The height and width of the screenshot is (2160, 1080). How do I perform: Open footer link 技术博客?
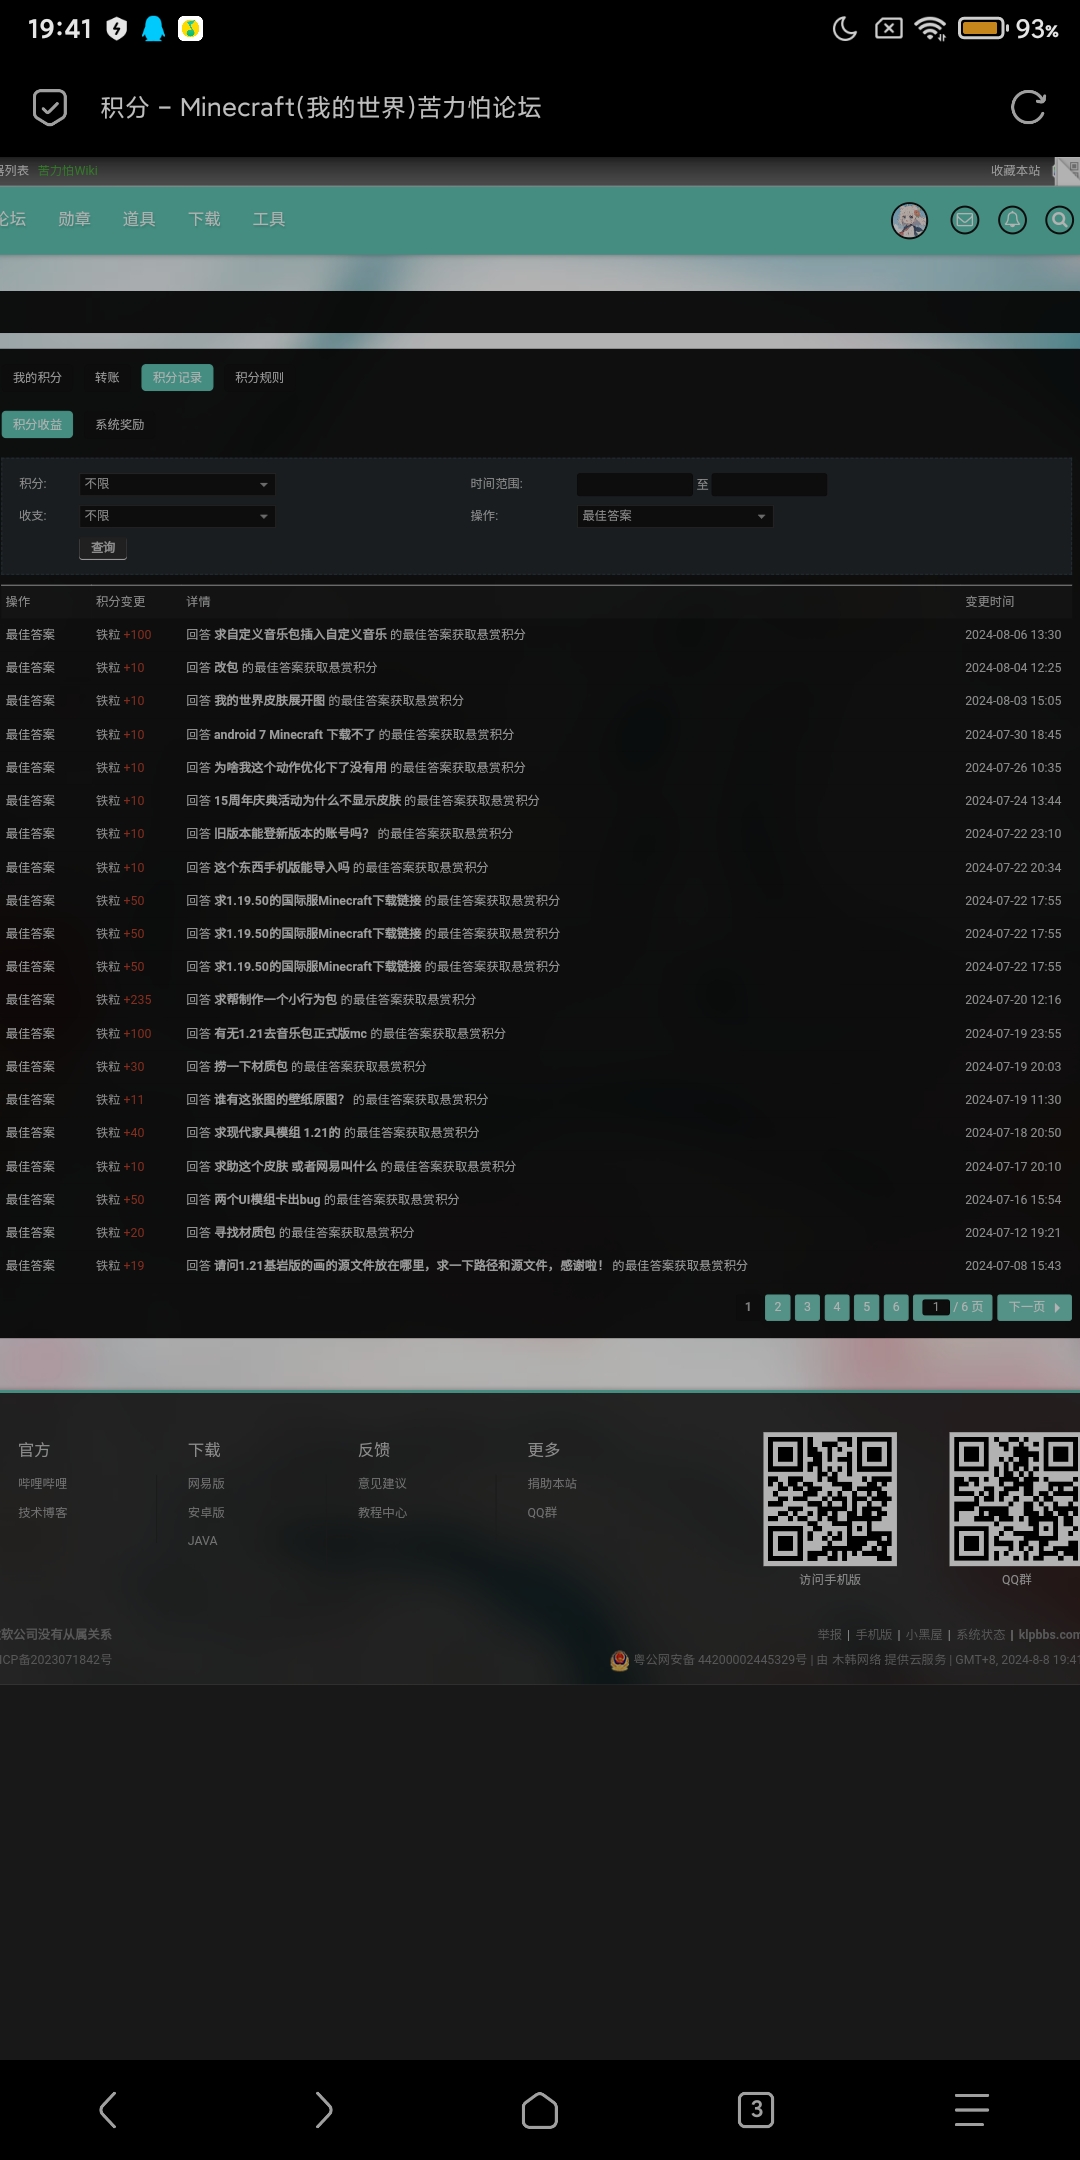[x=42, y=1512]
